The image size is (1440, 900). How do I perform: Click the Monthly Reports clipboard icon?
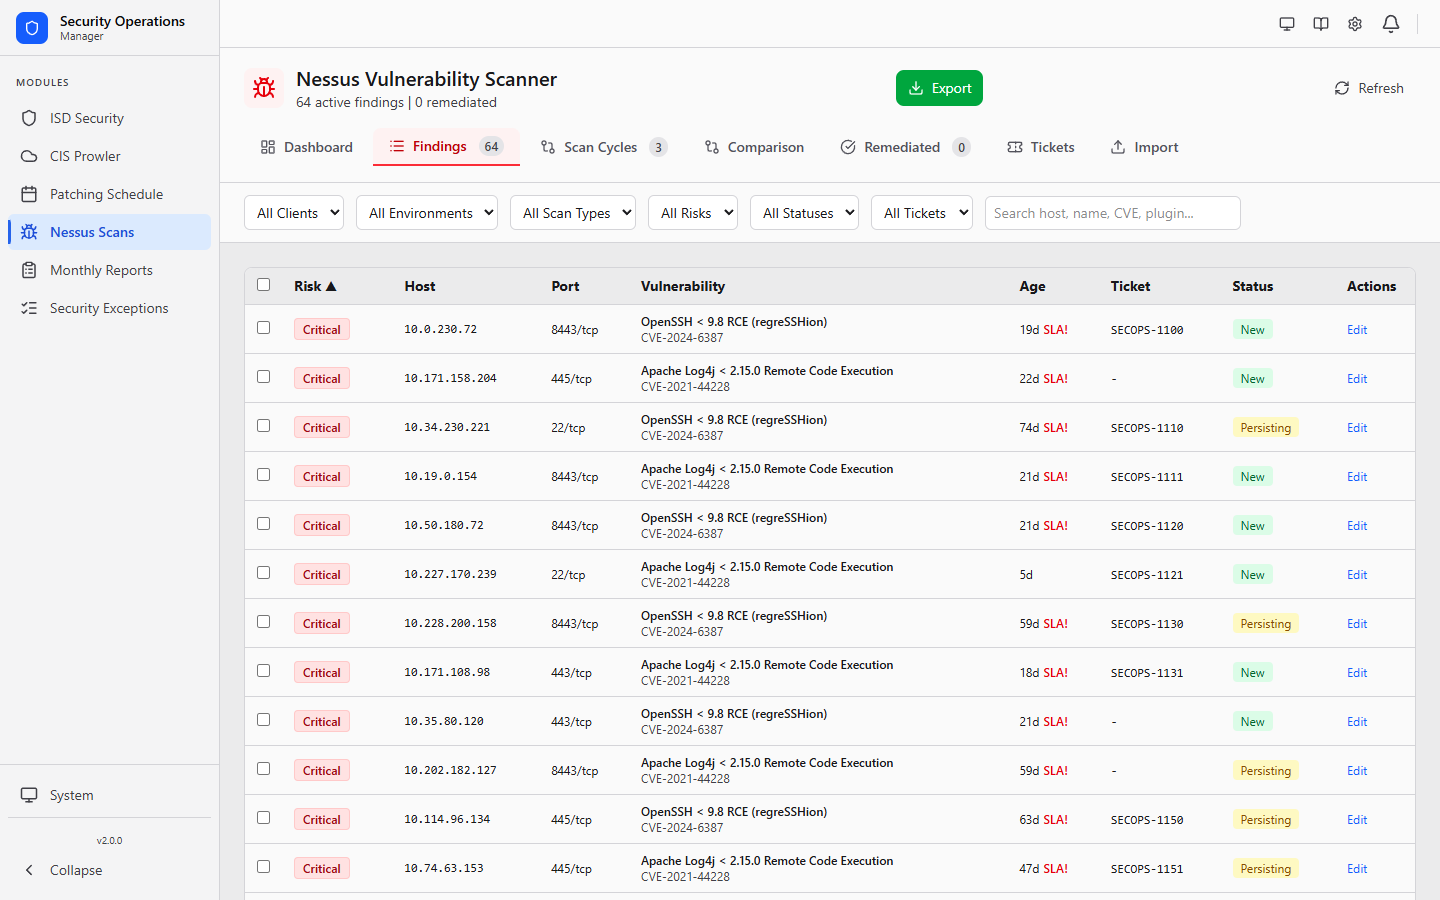pos(29,270)
